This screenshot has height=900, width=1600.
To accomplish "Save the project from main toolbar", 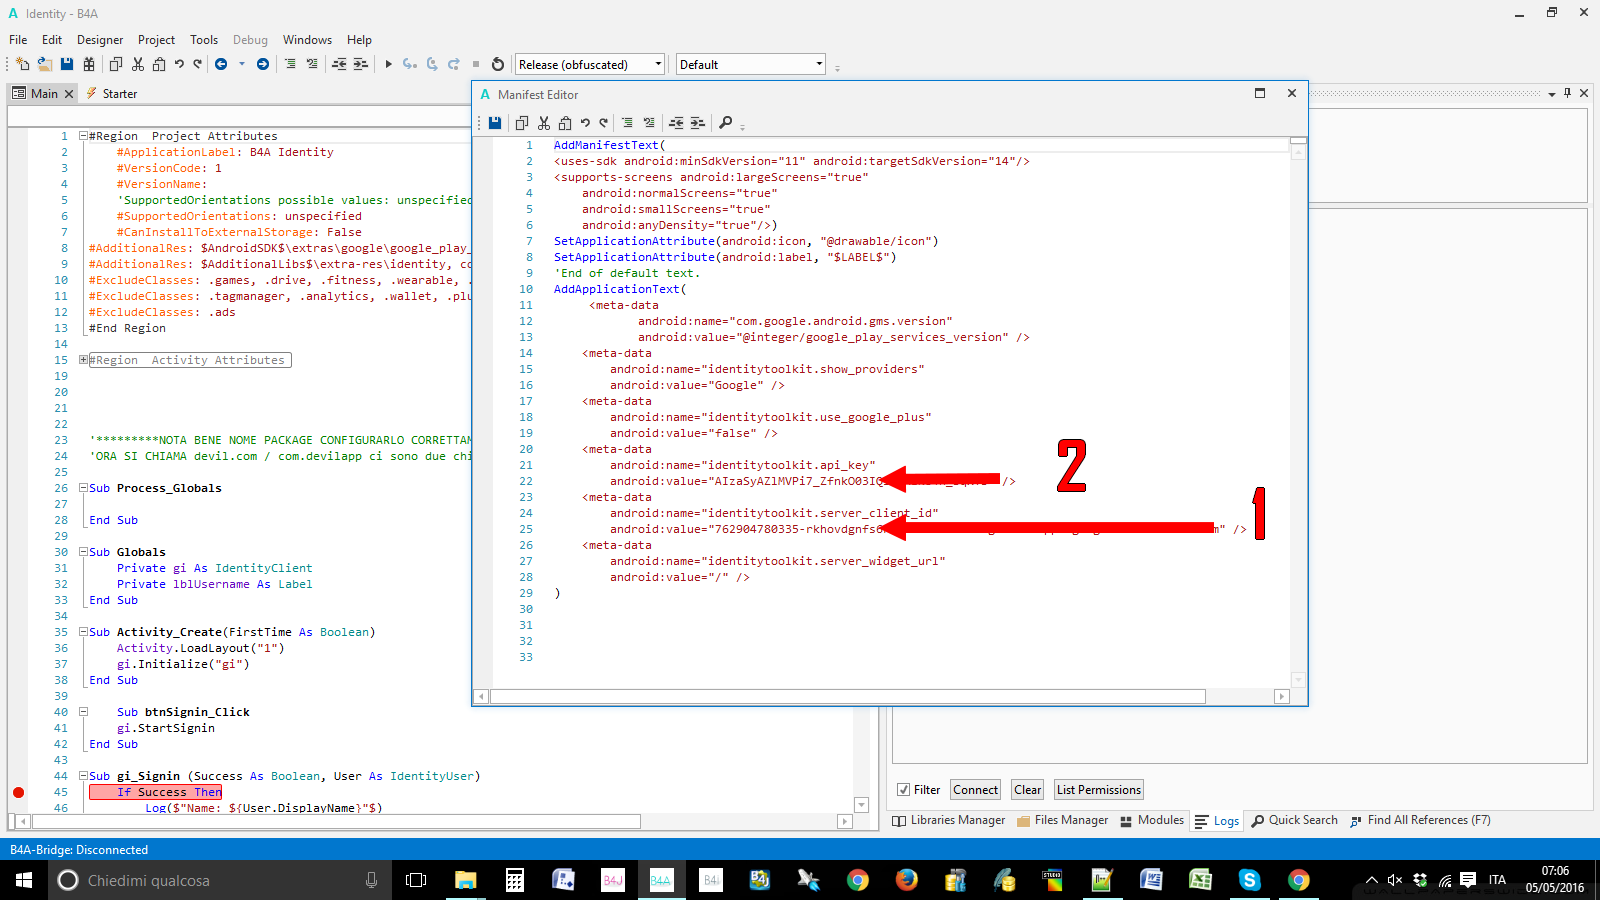I will pos(67,64).
